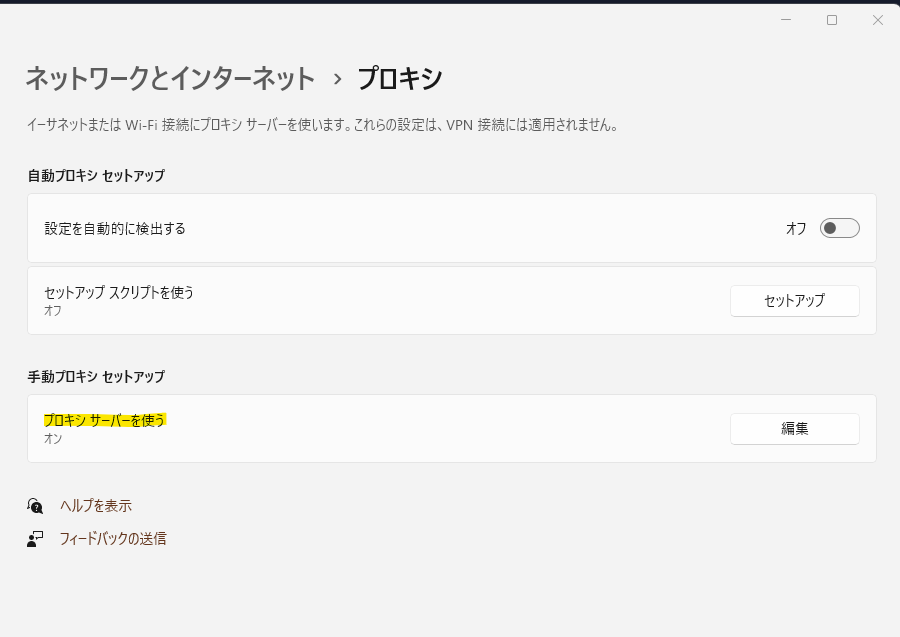Click the feedback speech-bubble icon
This screenshot has height=637, width=900.
pyautogui.click(x=33, y=538)
